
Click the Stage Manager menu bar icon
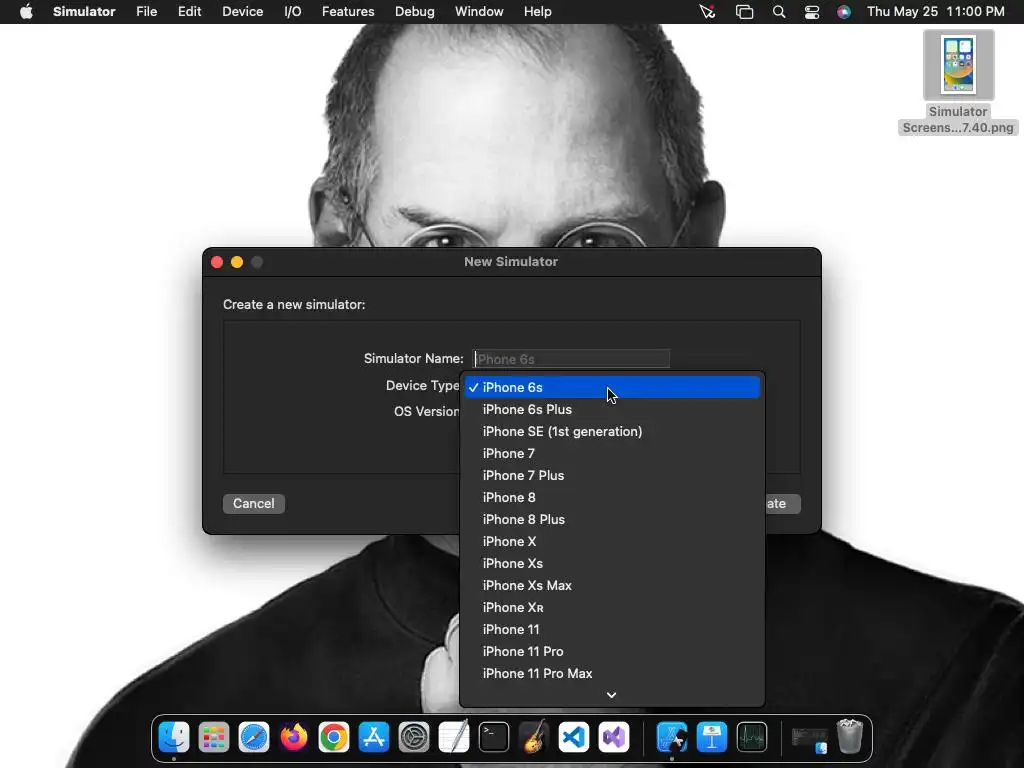coord(744,12)
